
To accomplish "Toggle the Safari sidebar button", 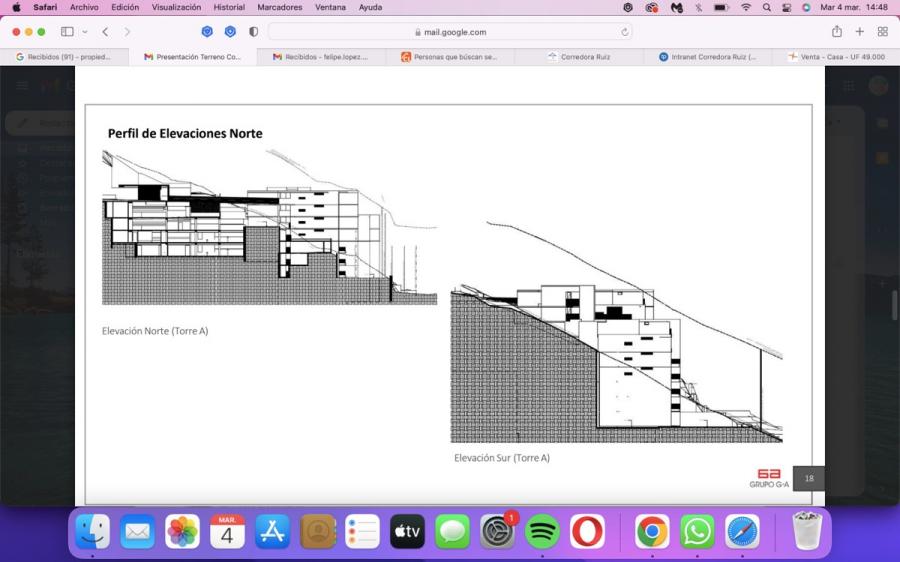I will click(x=67, y=32).
